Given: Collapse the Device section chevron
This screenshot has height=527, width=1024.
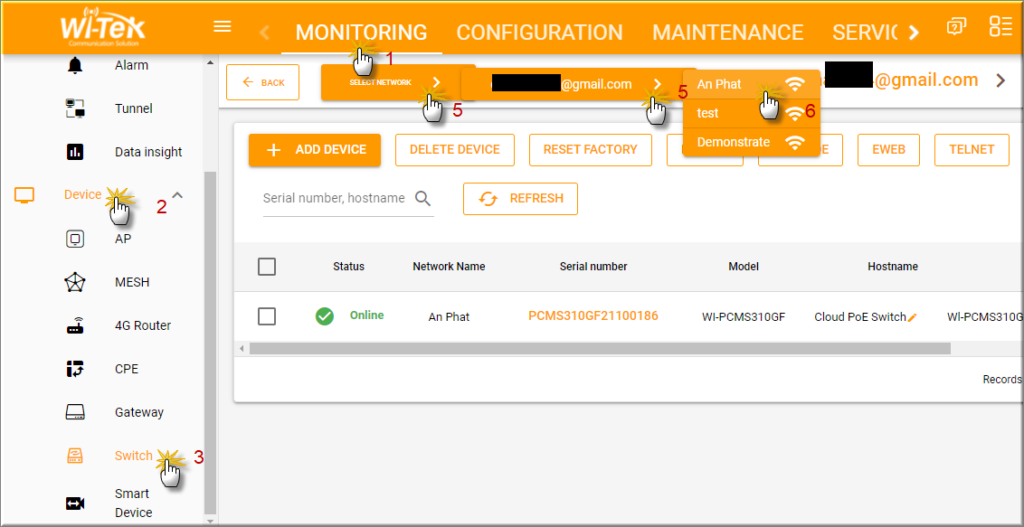Looking at the screenshot, I should coord(178,195).
